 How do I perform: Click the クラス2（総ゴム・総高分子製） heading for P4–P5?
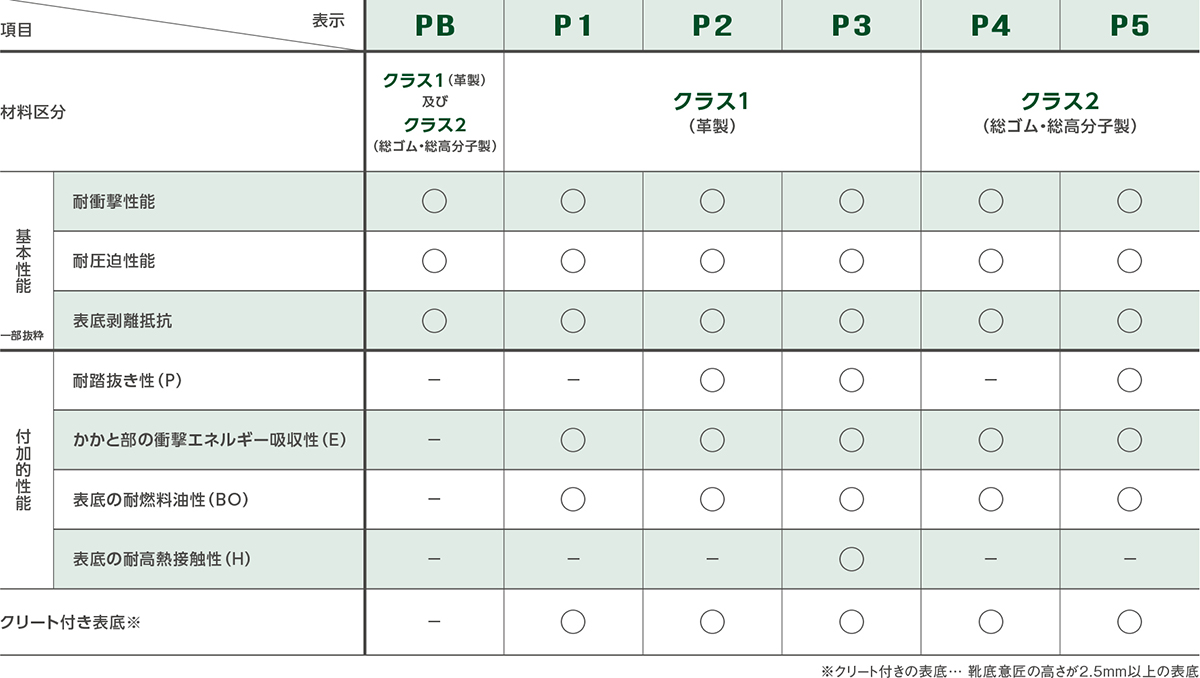point(1060,112)
